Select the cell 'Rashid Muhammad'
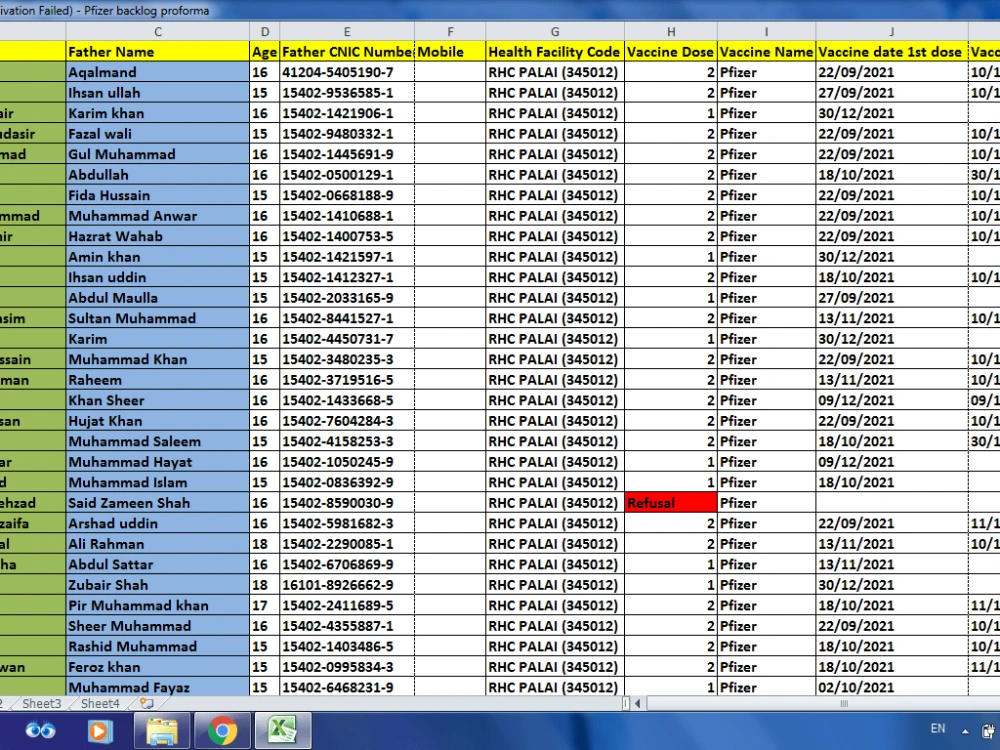The width and height of the screenshot is (1000, 750). 158,646
